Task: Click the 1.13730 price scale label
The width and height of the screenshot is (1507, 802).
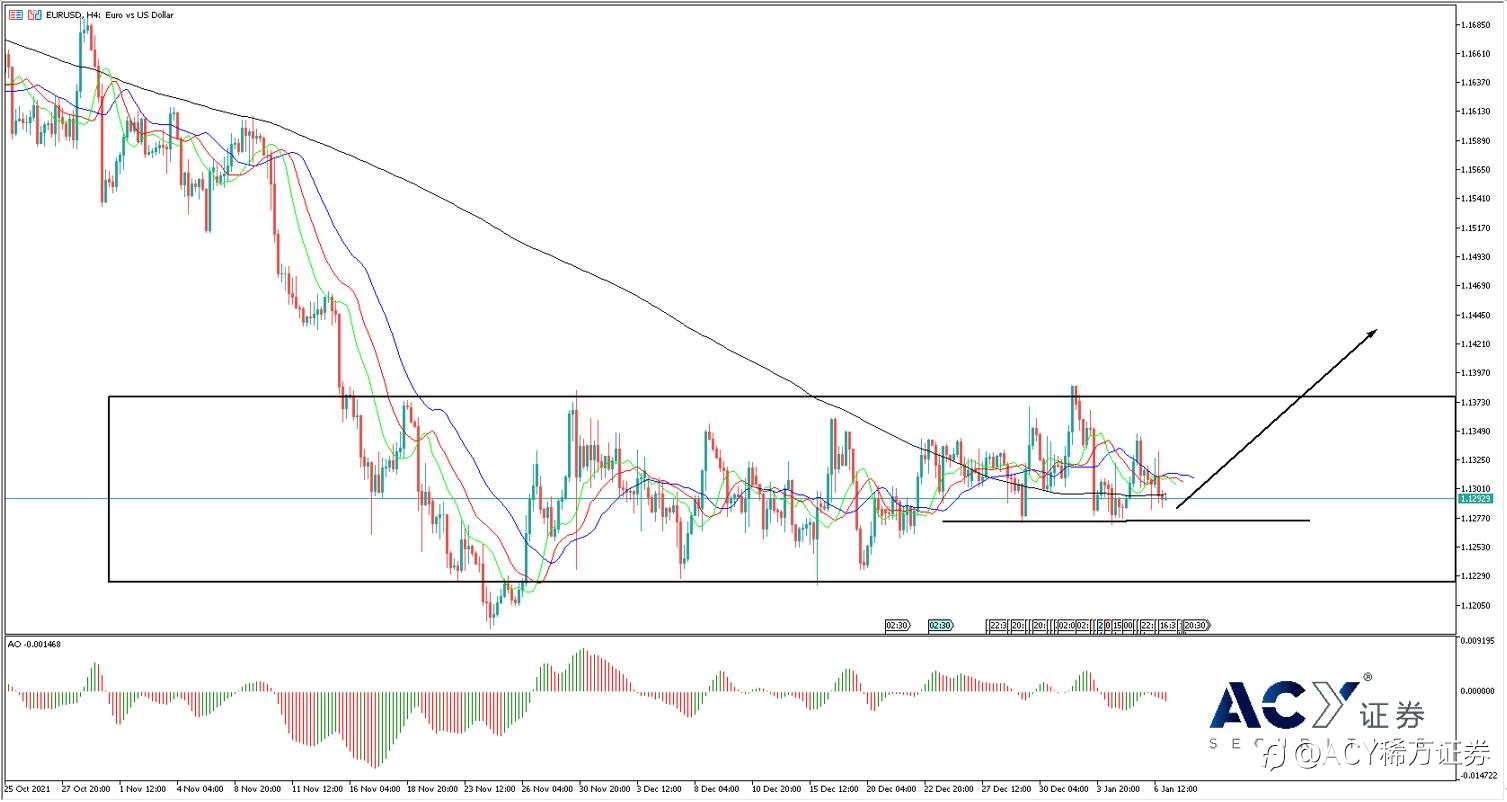Action: (1478, 402)
